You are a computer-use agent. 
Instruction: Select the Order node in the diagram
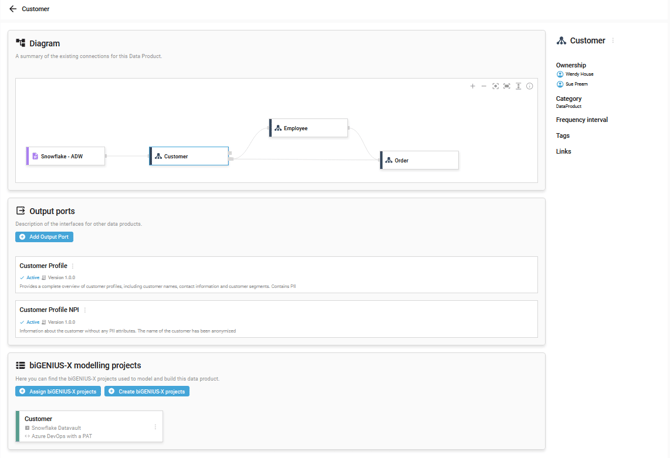[x=420, y=160]
